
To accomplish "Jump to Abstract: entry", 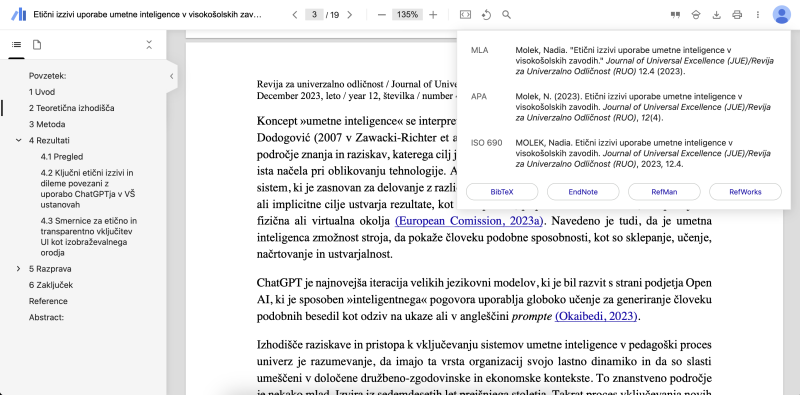I will (46, 317).
